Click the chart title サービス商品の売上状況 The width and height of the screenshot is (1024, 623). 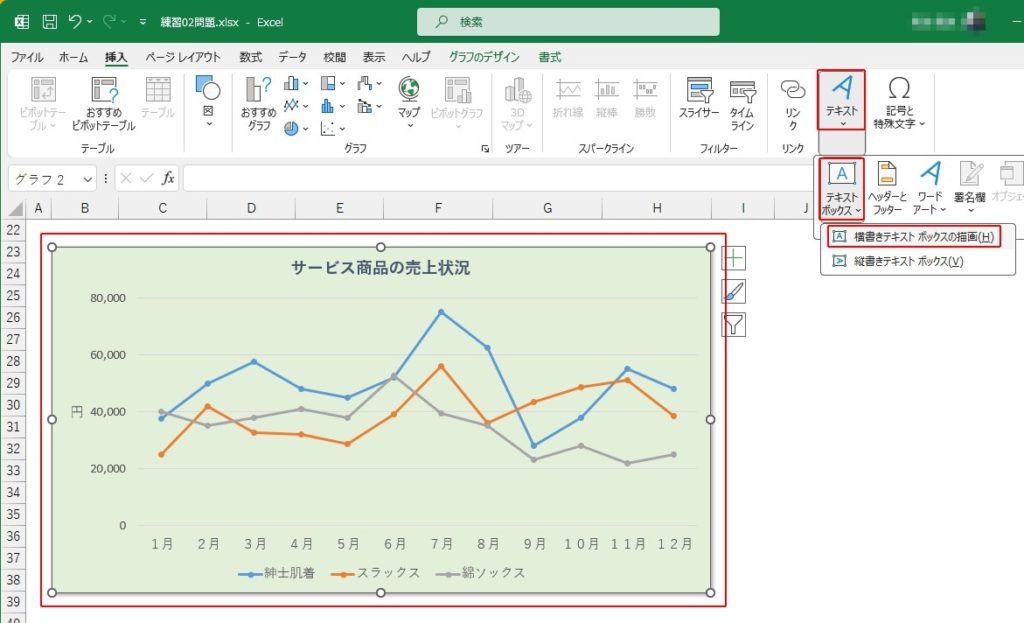(x=380, y=267)
